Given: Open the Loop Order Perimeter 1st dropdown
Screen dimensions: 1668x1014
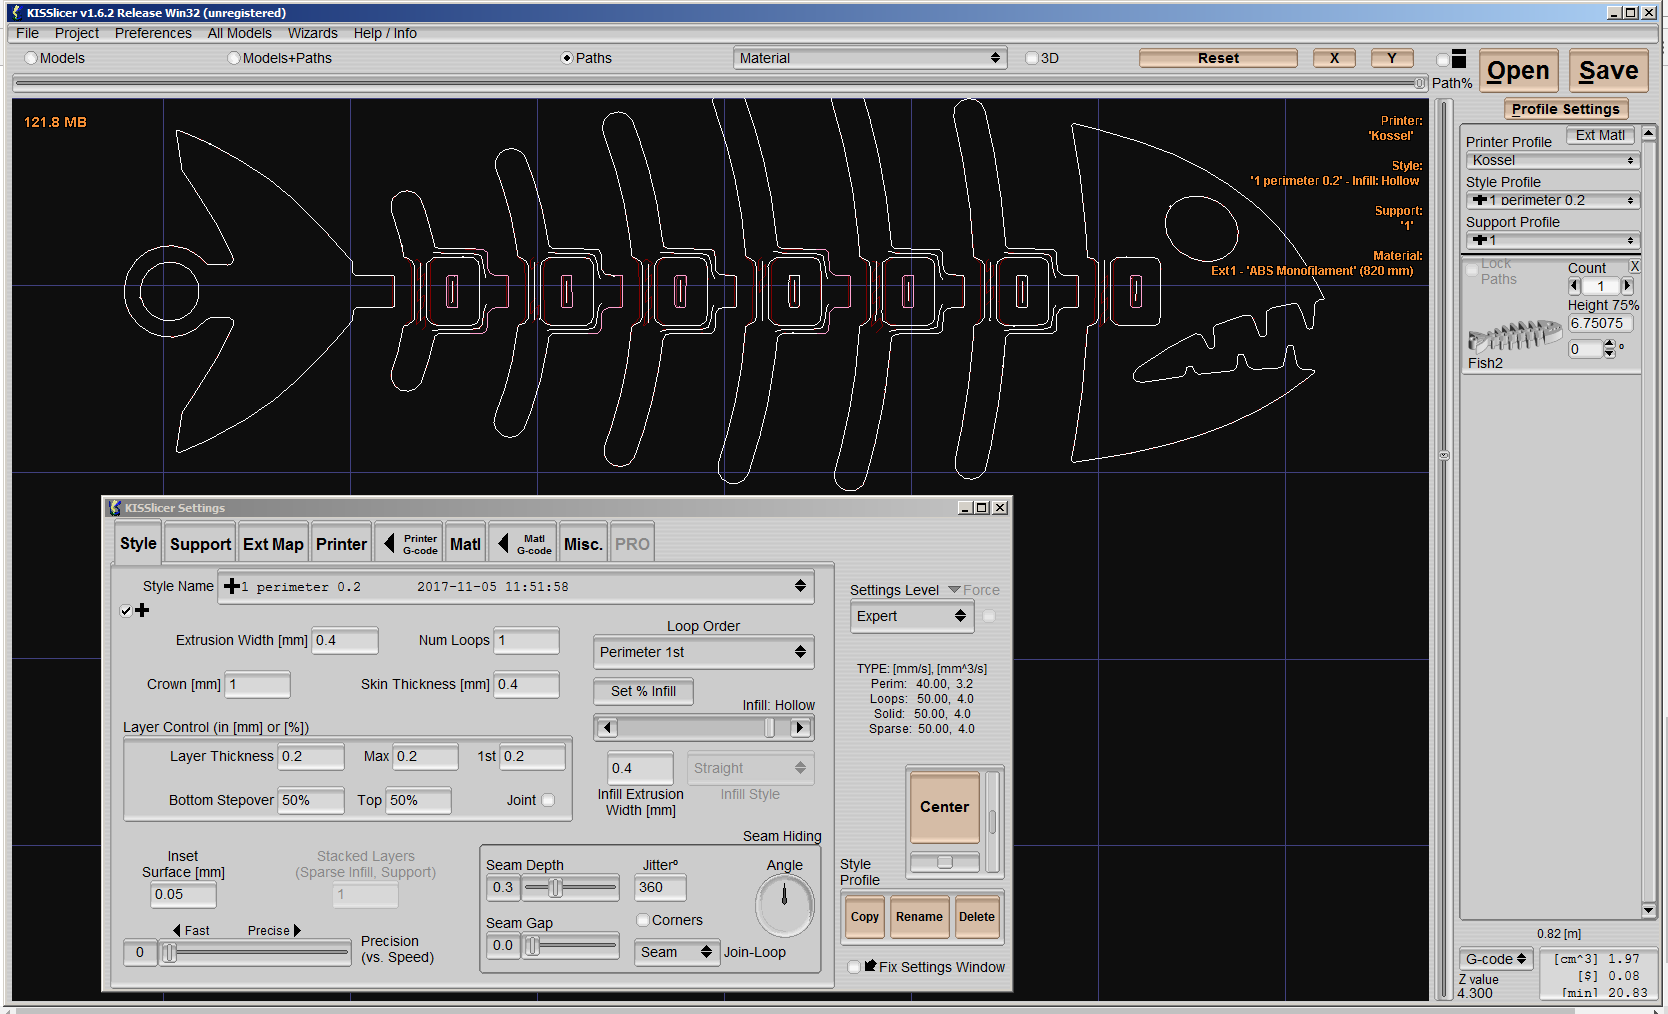Looking at the screenshot, I should point(703,652).
